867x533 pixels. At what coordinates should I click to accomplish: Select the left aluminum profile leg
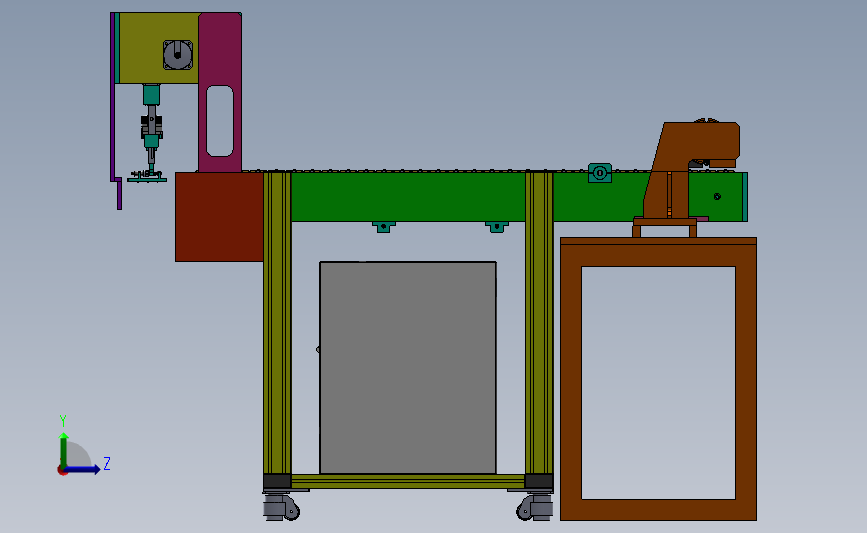click(277, 323)
